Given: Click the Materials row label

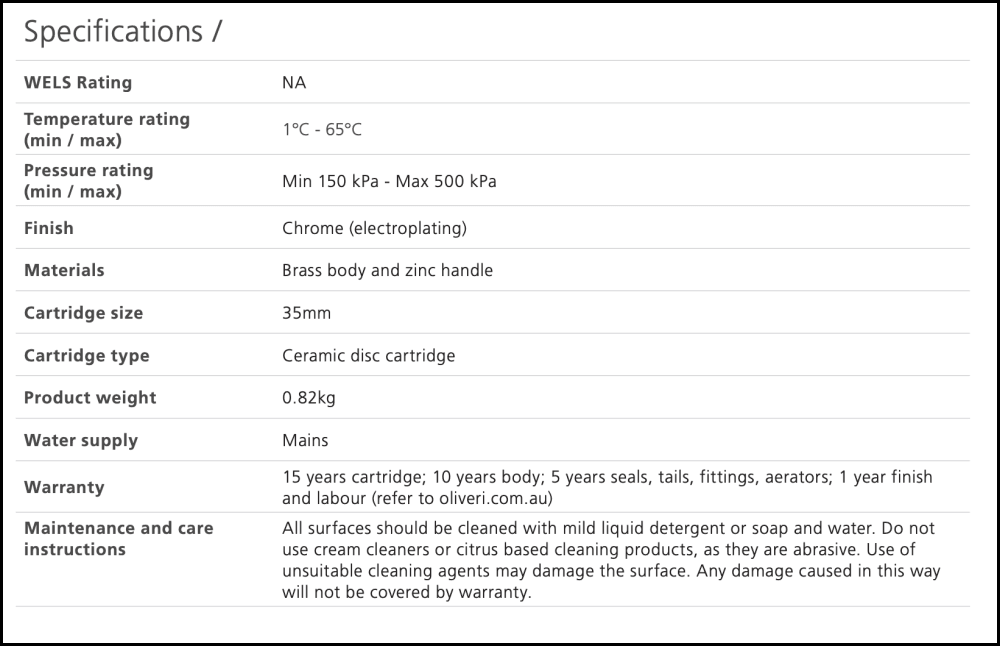Looking at the screenshot, I should coord(64,270).
